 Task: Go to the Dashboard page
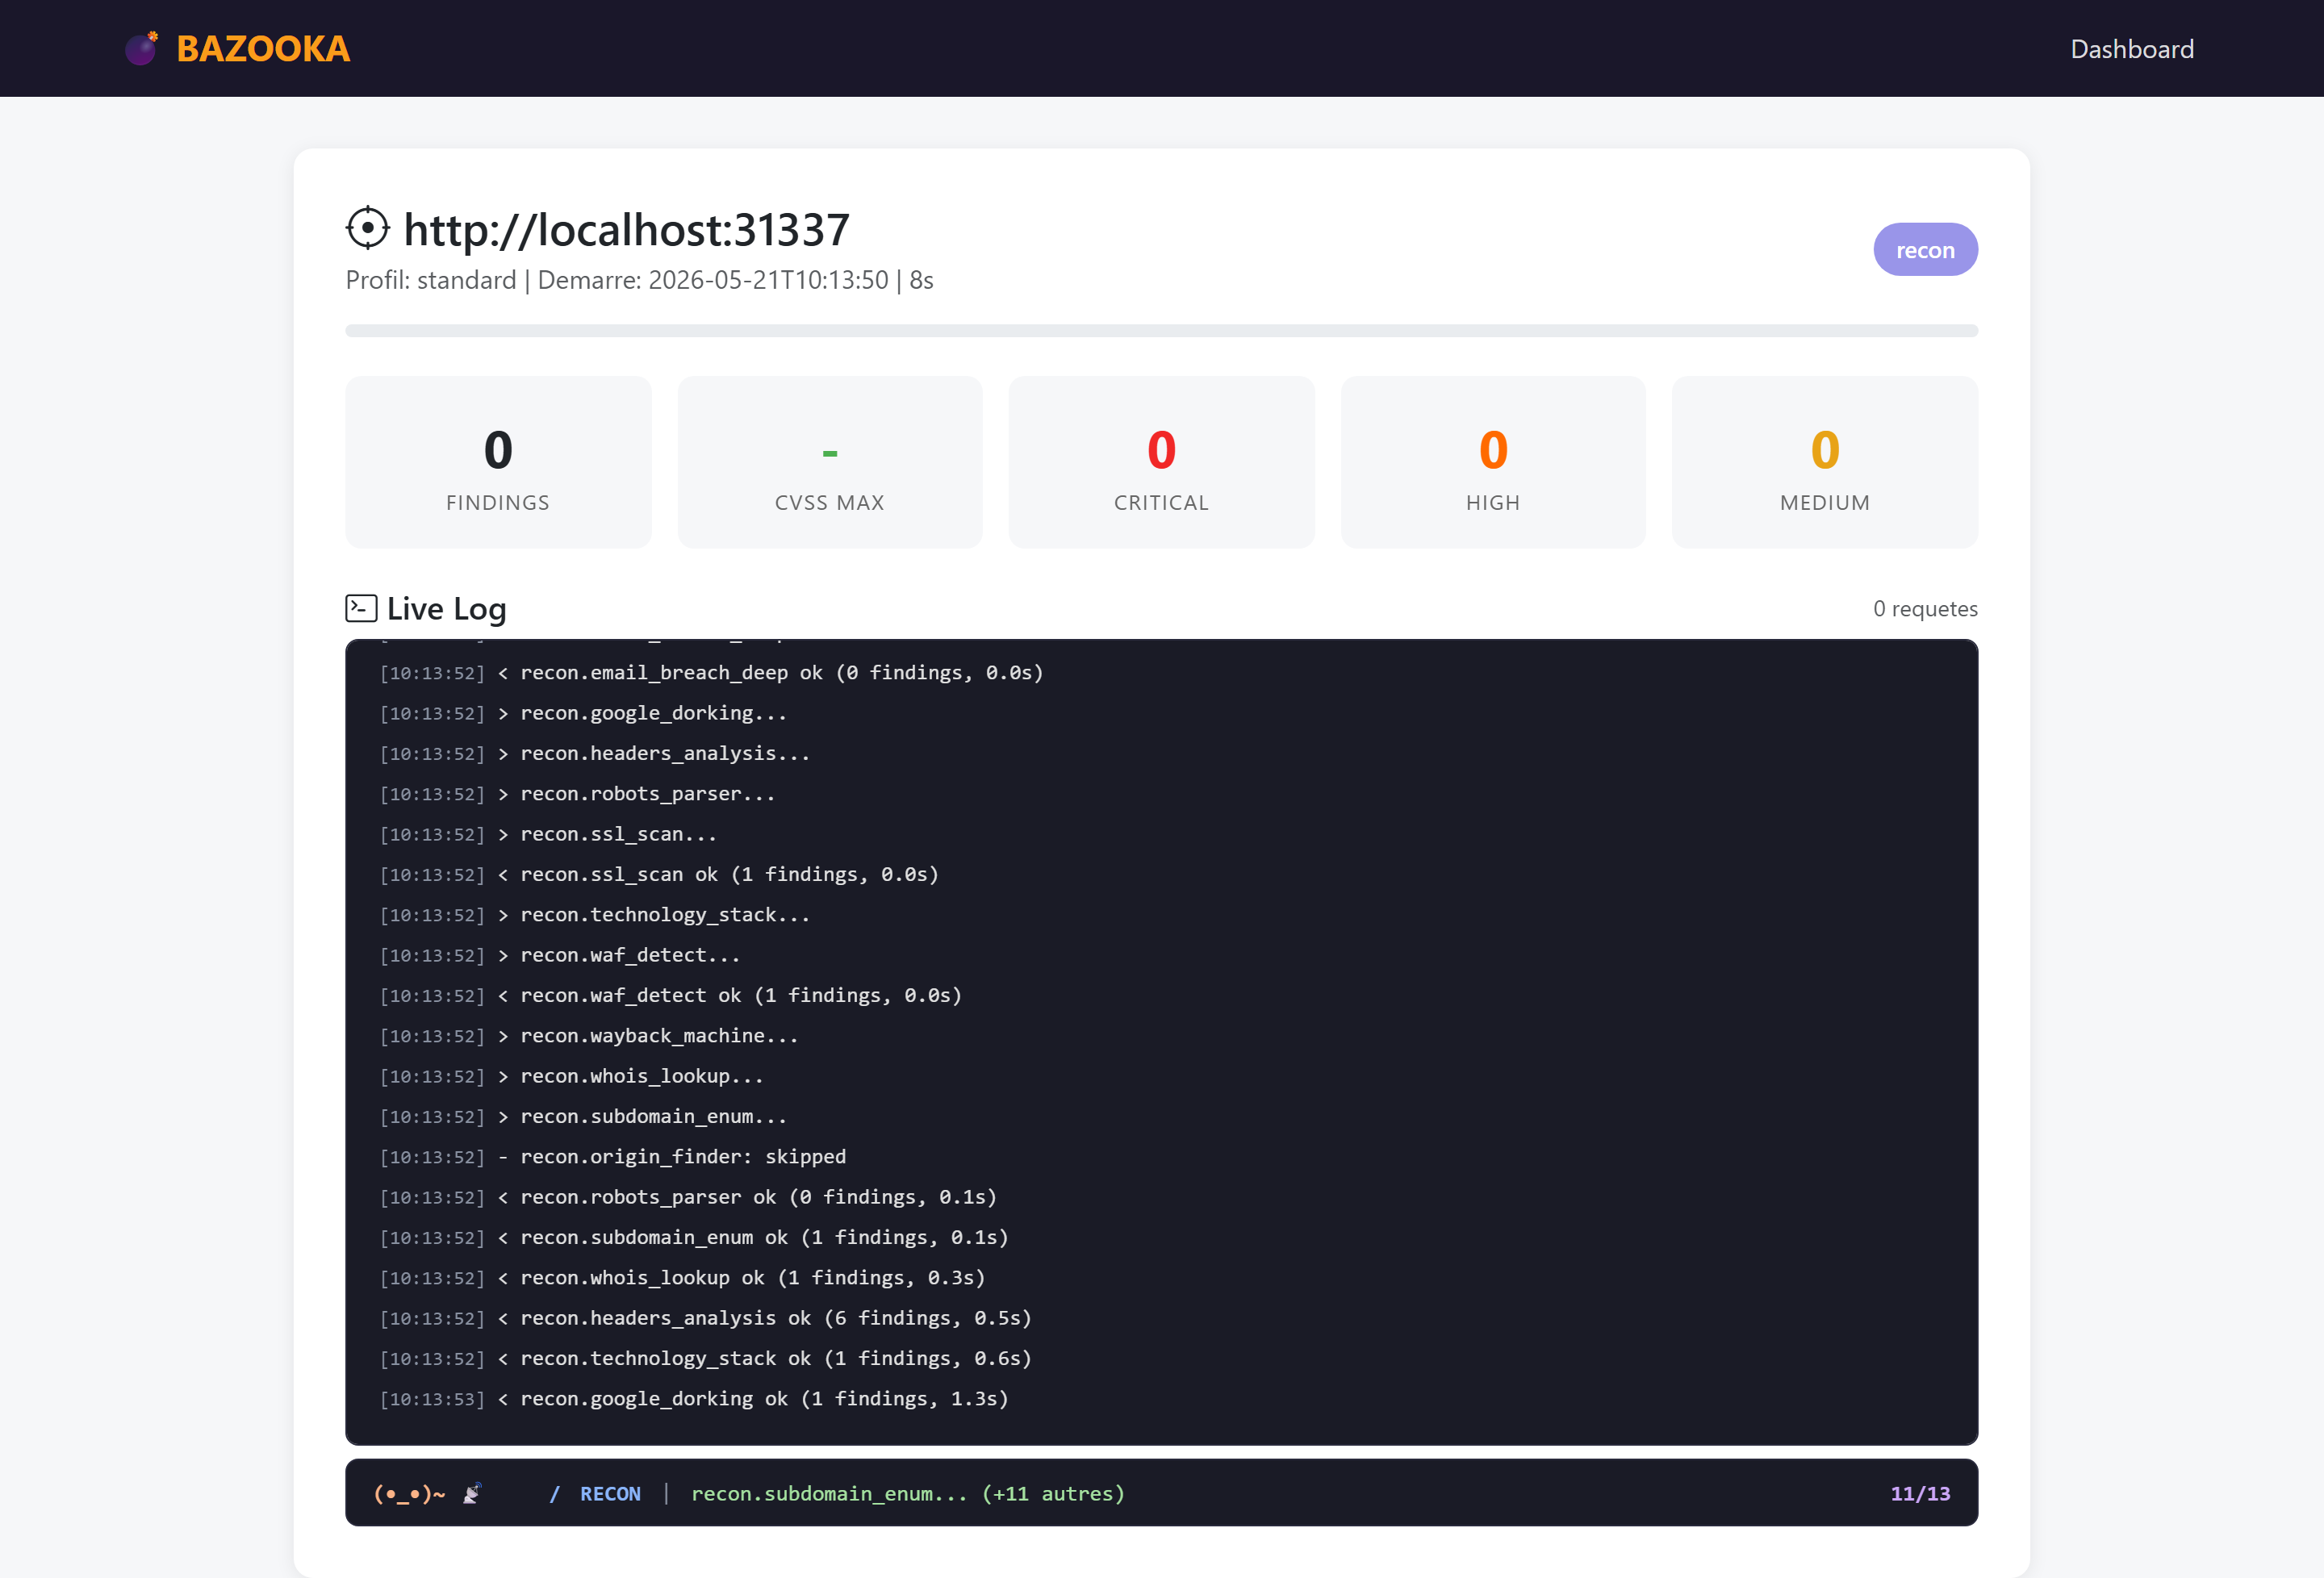(2131, 49)
